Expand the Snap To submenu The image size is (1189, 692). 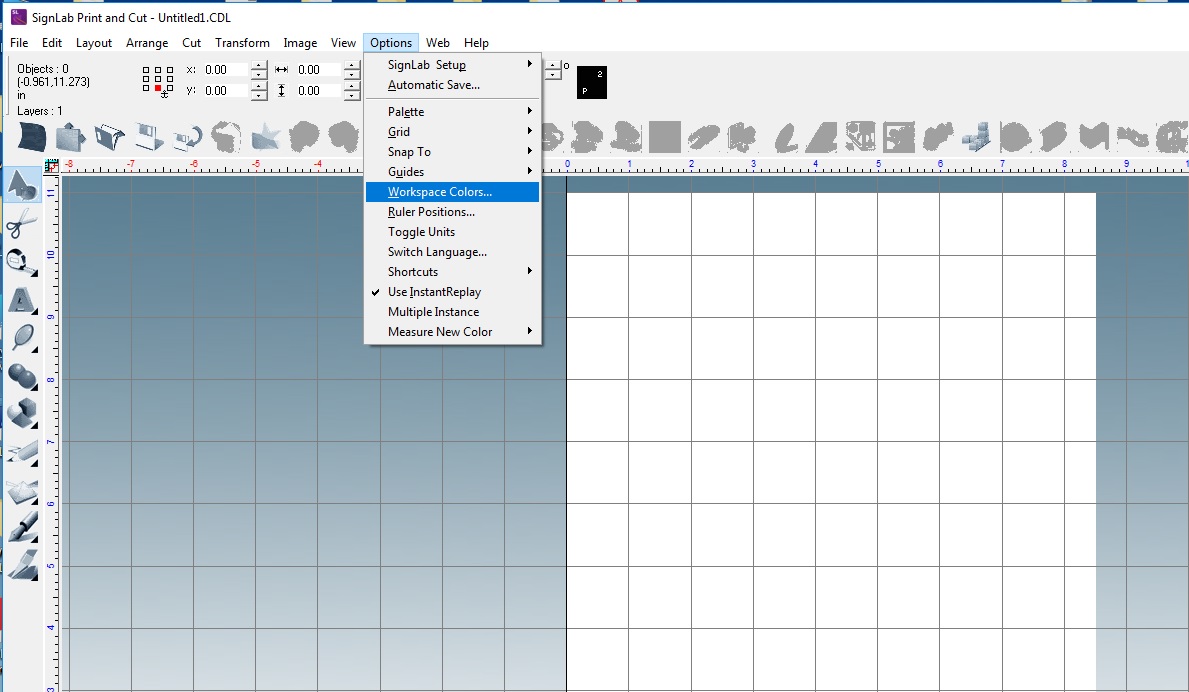click(453, 152)
